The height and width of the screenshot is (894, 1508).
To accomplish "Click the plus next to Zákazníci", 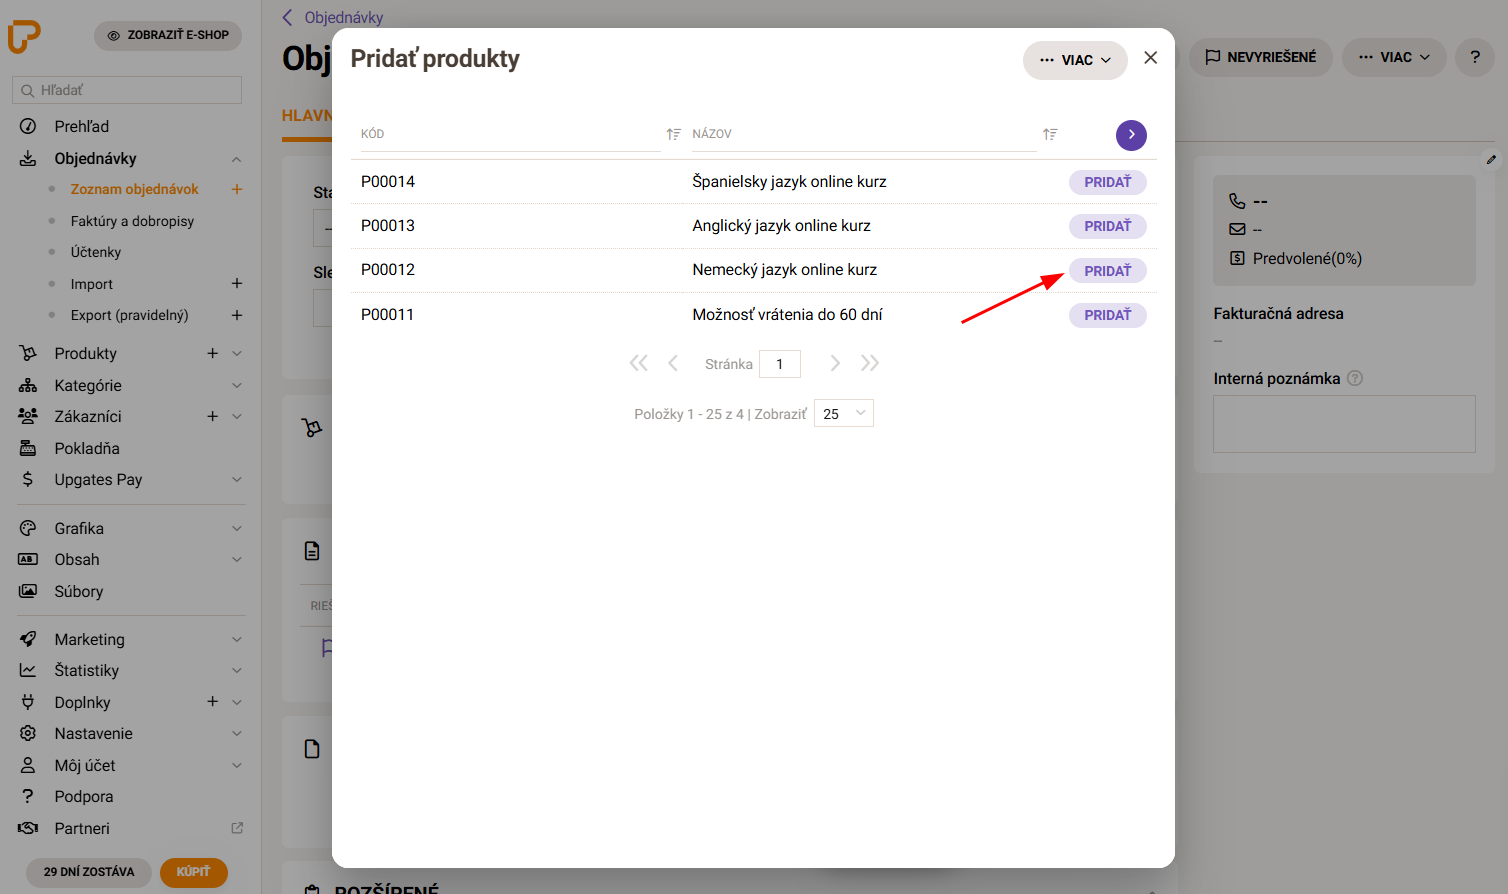I will coord(212,416).
